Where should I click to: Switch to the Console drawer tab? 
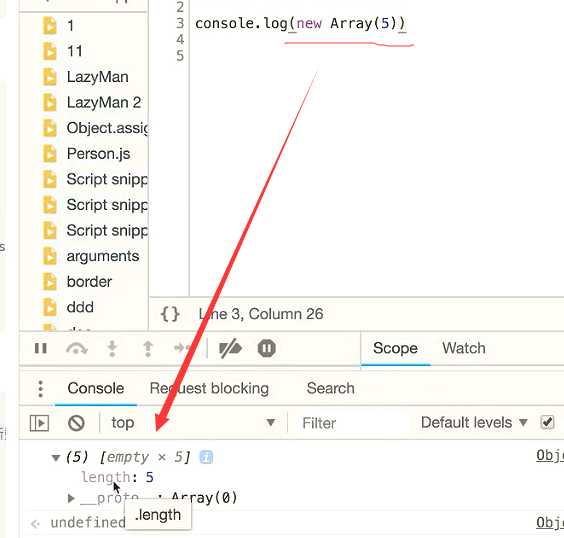[x=96, y=388]
